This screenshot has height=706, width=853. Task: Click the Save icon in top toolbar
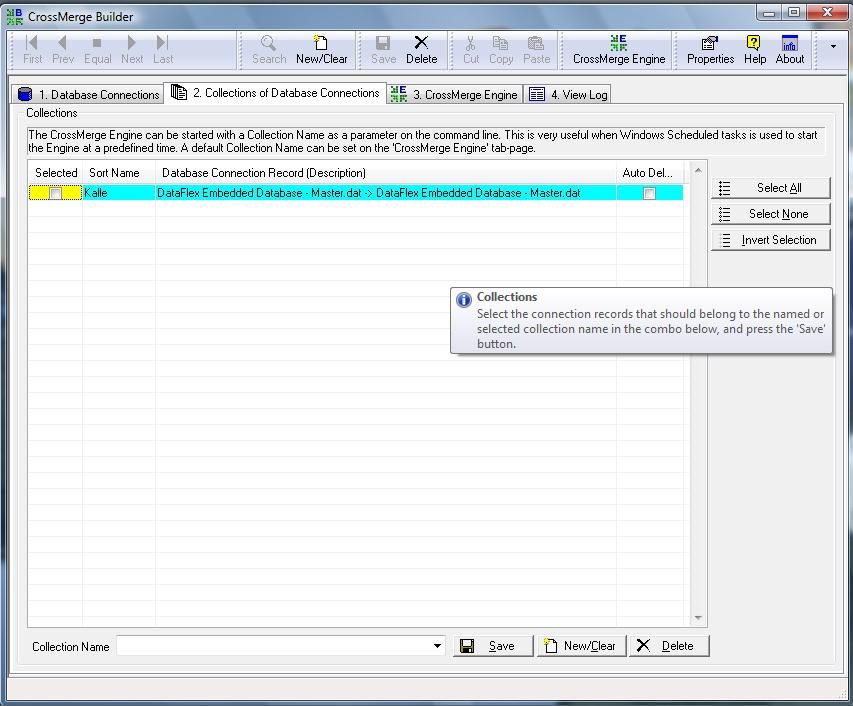point(383,49)
